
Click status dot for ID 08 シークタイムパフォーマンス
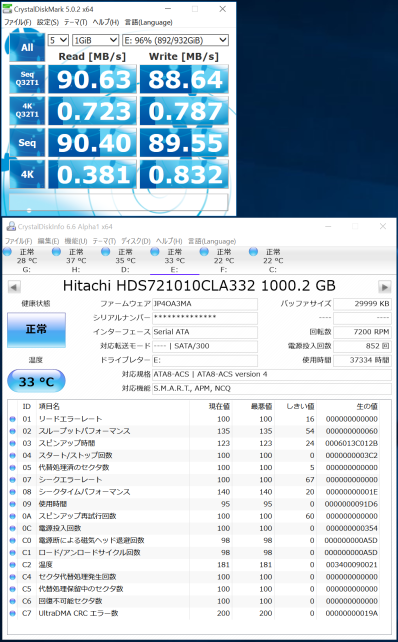(12, 492)
